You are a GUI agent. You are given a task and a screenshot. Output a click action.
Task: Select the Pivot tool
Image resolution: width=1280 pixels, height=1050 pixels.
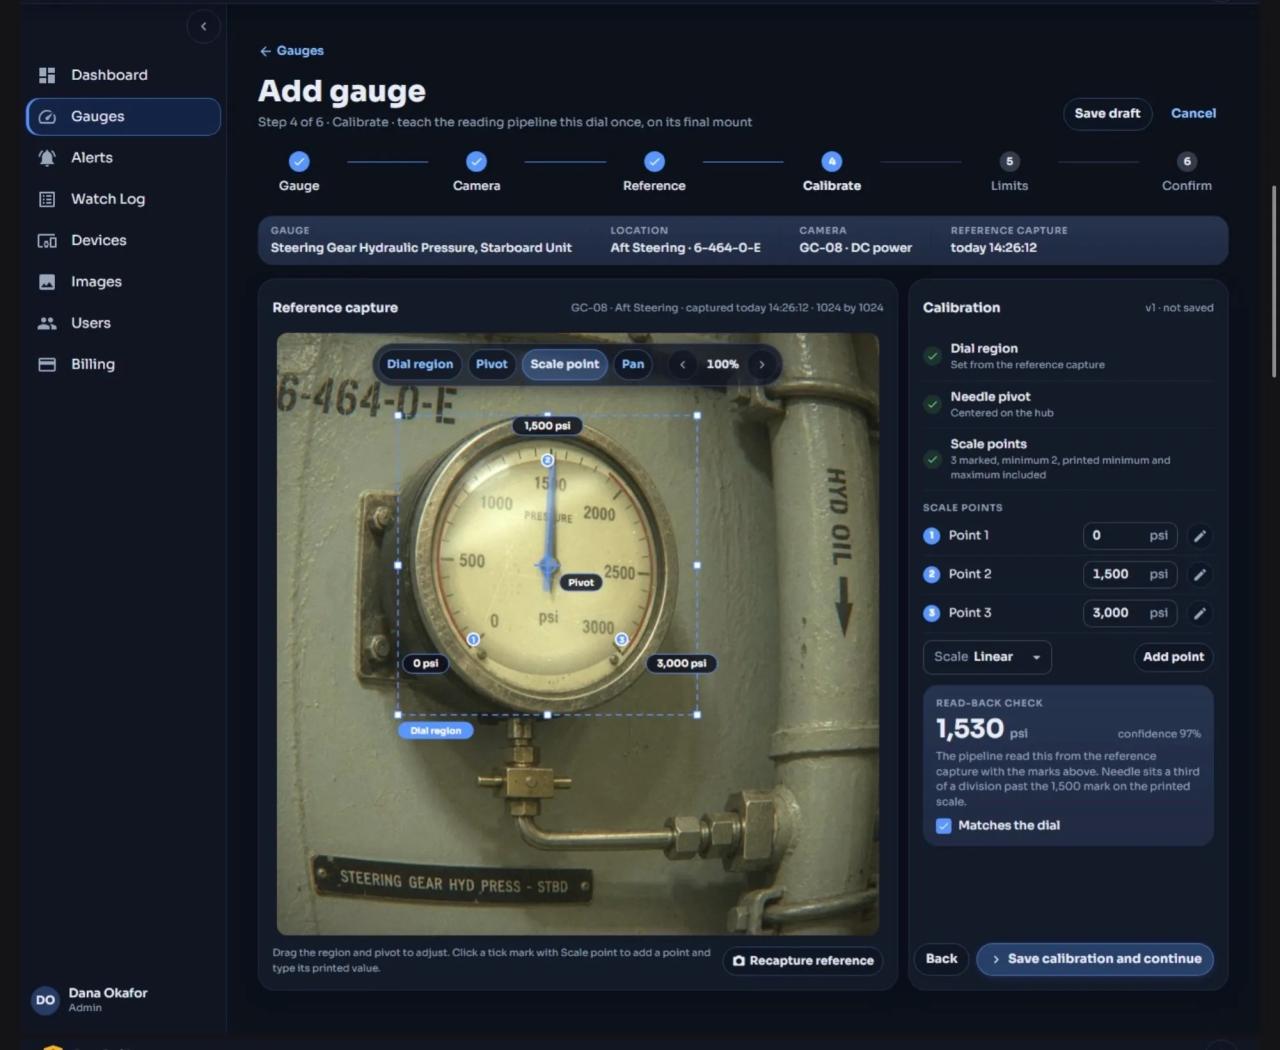(x=491, y=364)
